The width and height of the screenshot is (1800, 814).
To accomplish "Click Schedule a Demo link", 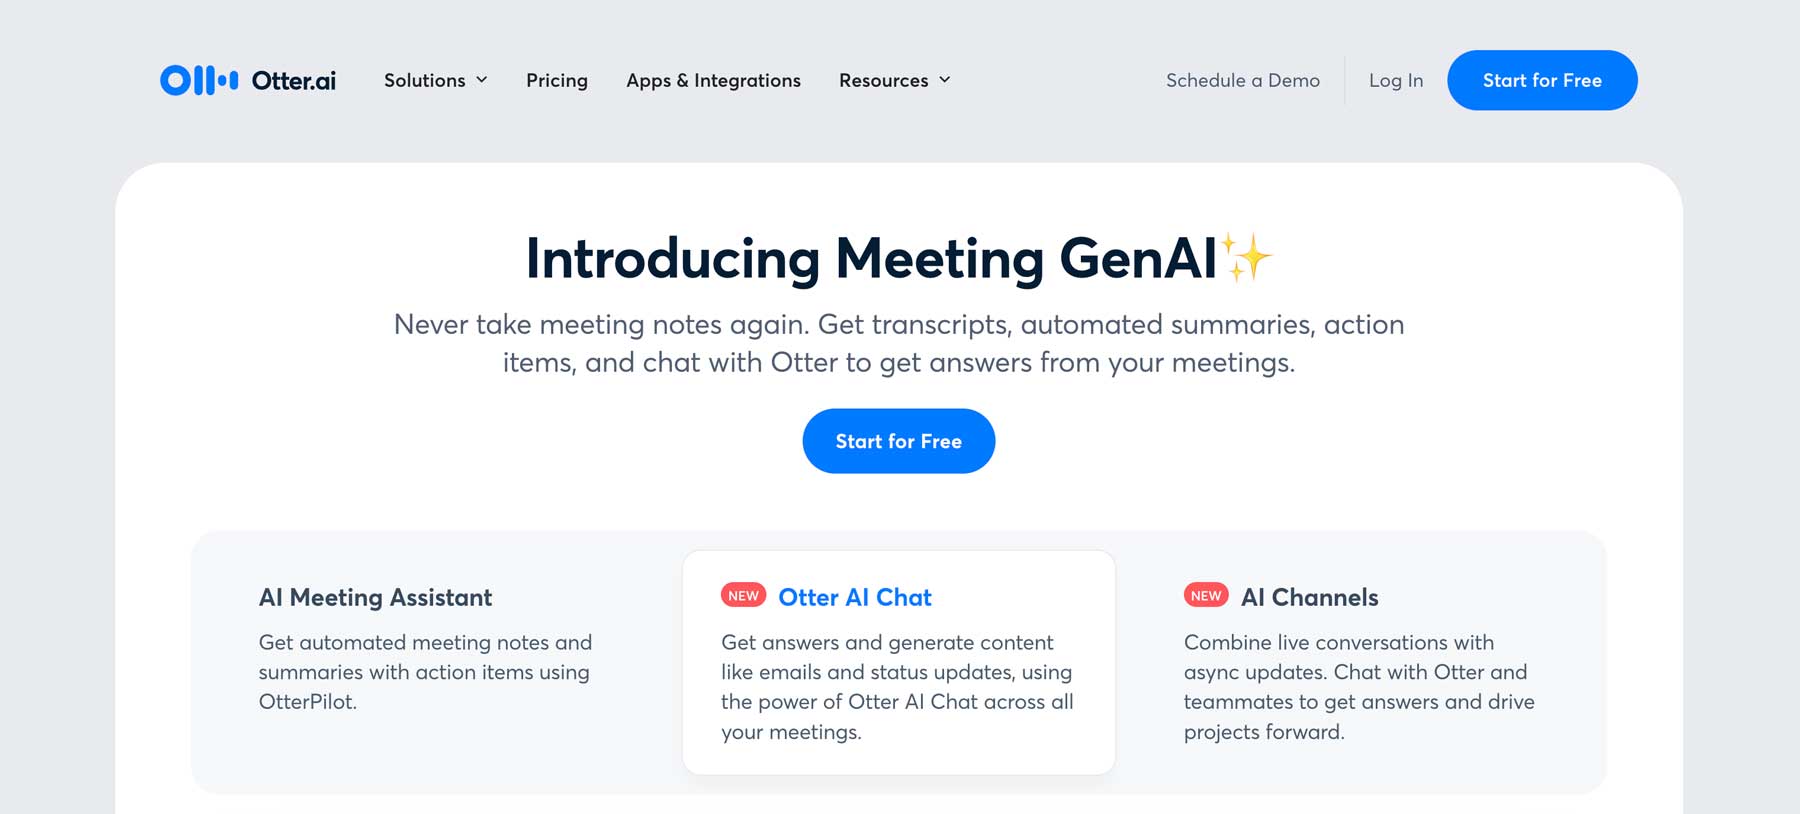I will (1242, 80).
